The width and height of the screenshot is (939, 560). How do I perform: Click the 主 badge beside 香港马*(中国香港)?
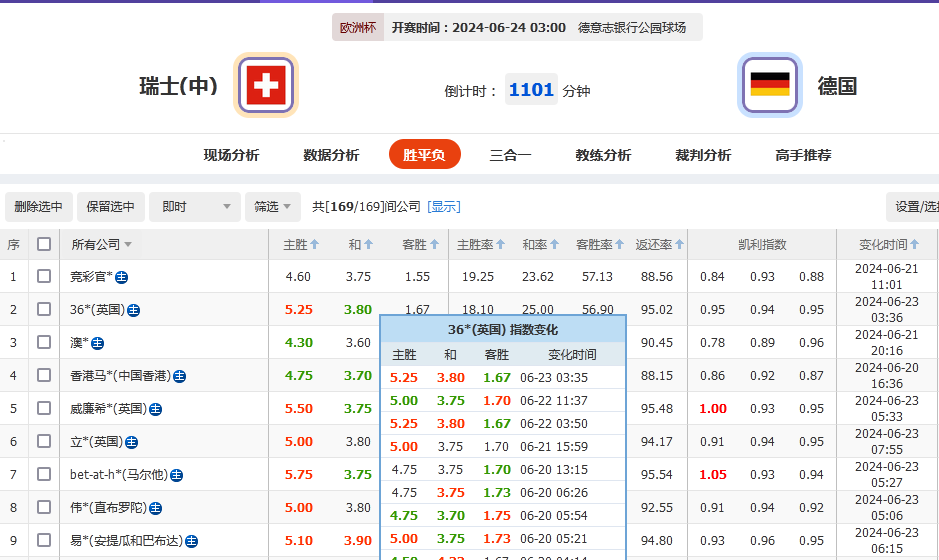coord(179,376)
